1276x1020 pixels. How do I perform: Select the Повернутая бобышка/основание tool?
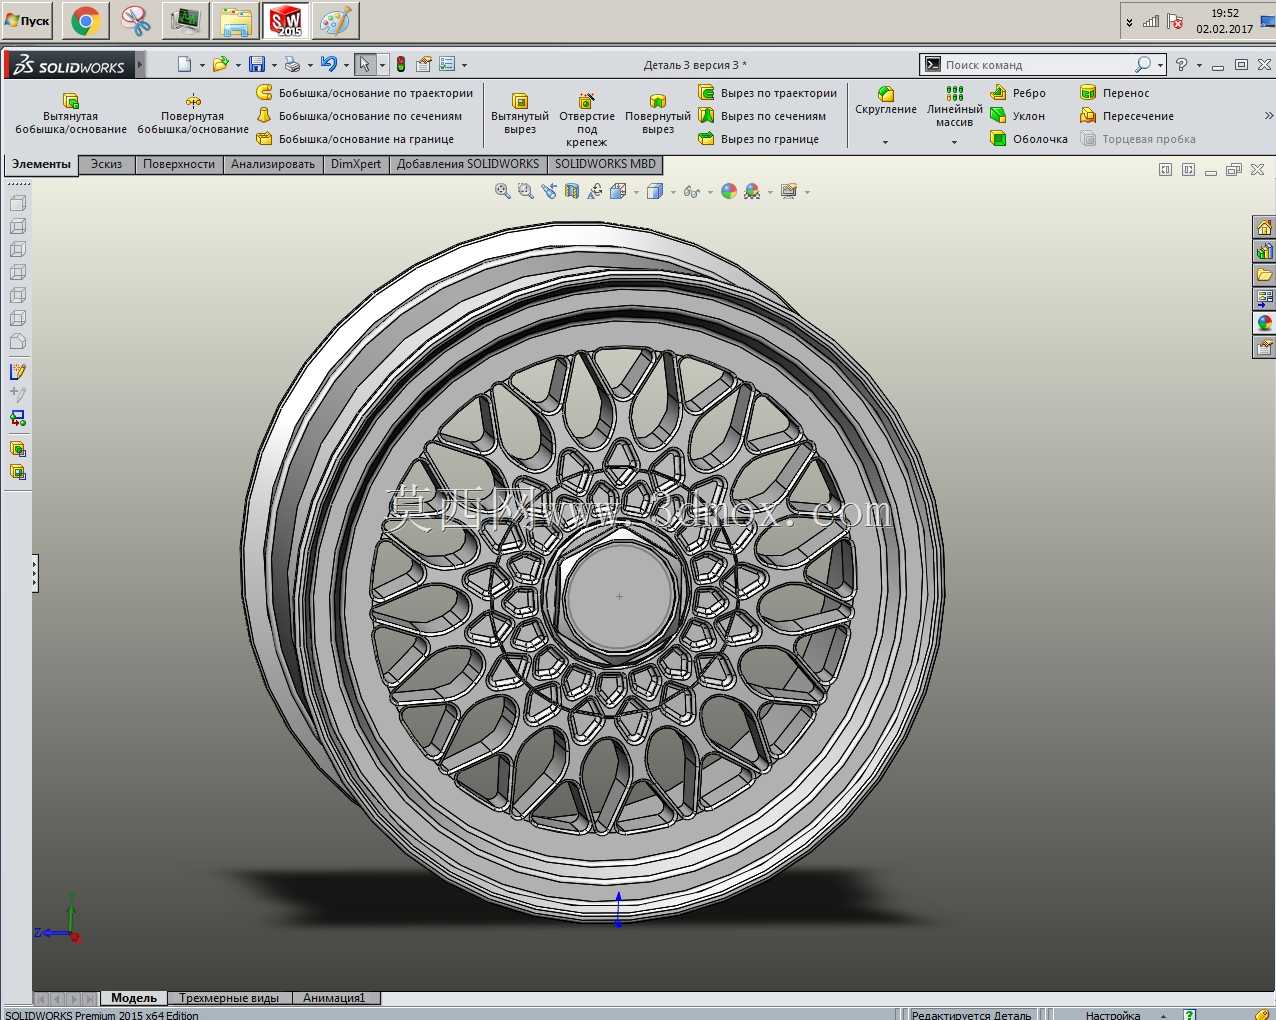coord(193,114)
